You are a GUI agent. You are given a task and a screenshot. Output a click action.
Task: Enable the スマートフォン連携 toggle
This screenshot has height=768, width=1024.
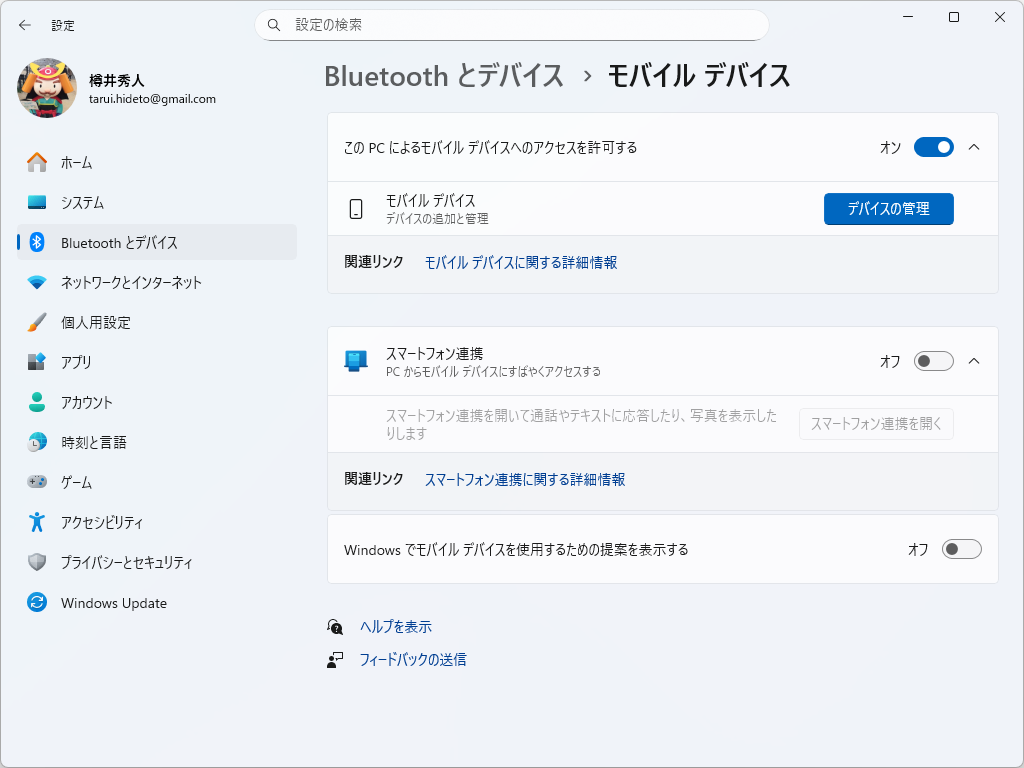click(933, 361)
